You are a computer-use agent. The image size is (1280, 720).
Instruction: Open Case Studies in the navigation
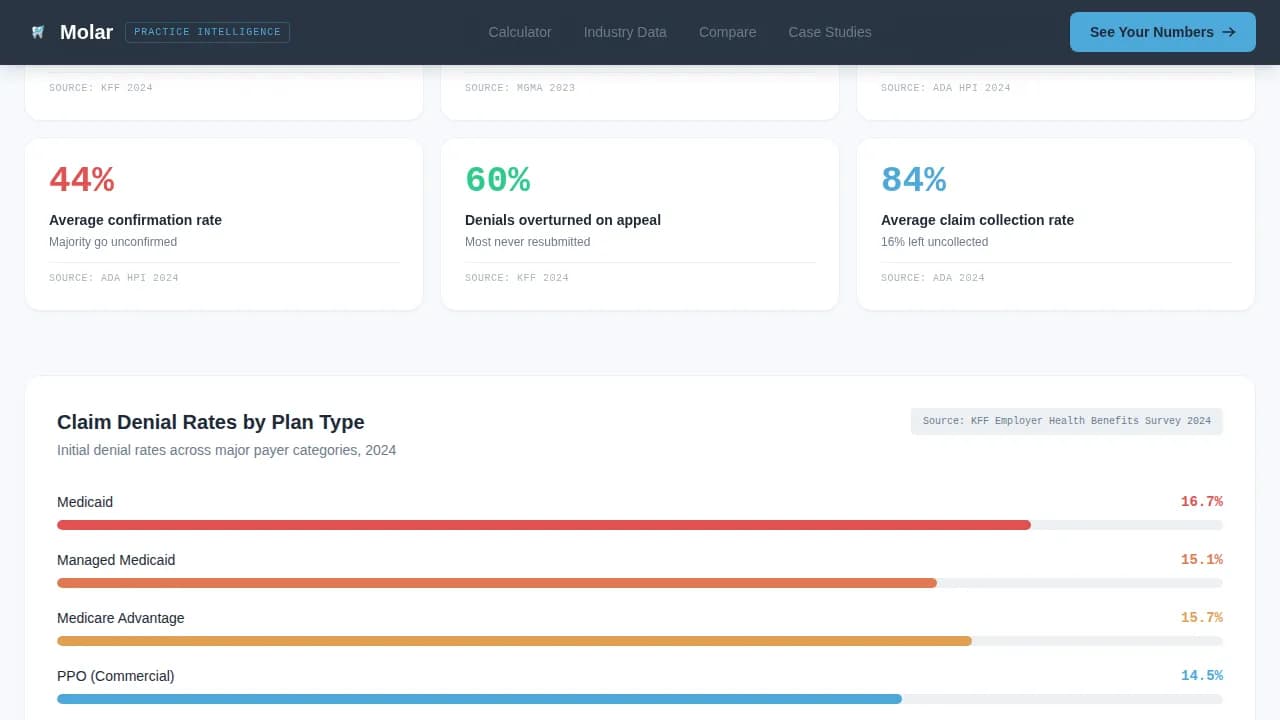tap(830, 32)
